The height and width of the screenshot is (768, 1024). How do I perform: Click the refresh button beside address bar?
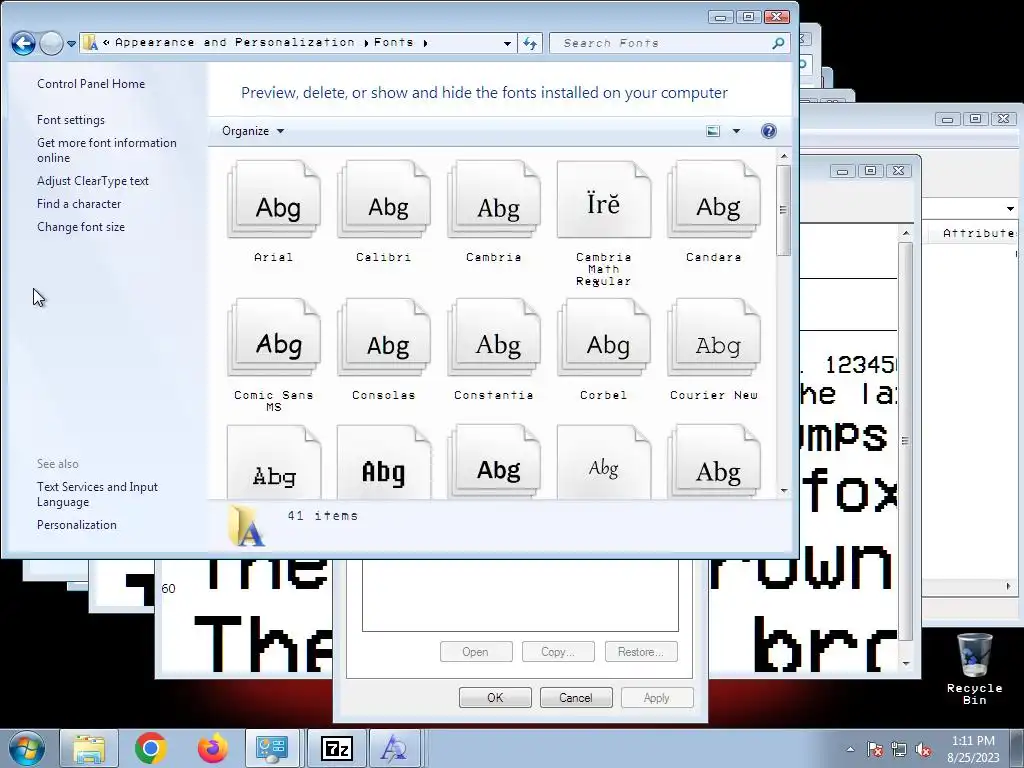530,43
